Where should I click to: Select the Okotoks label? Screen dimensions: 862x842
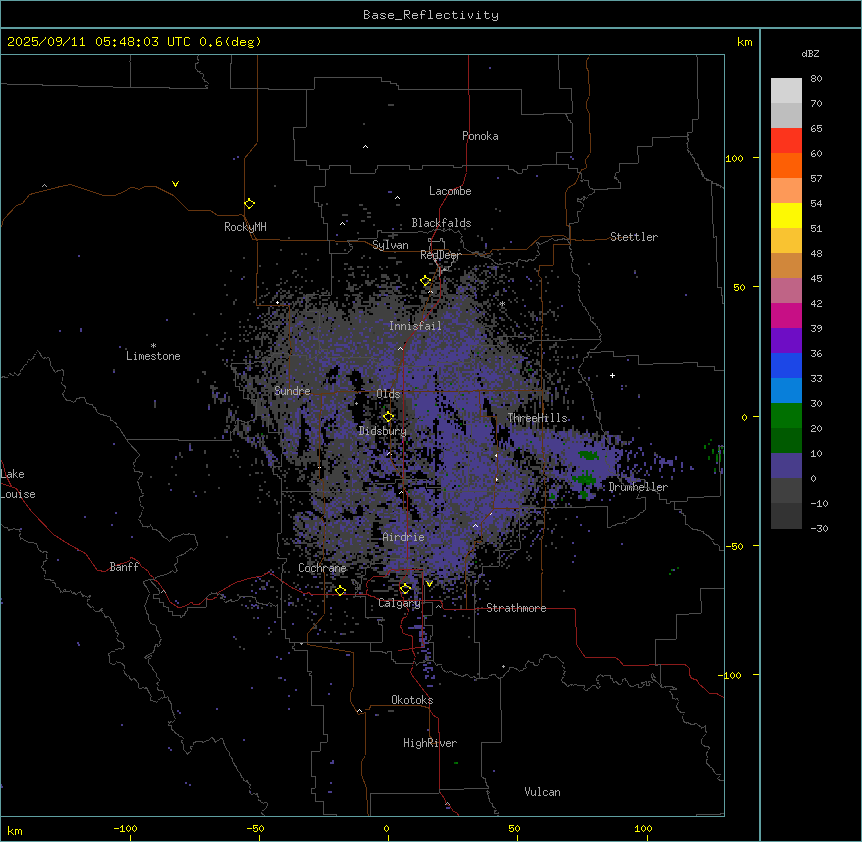point(412,700)
